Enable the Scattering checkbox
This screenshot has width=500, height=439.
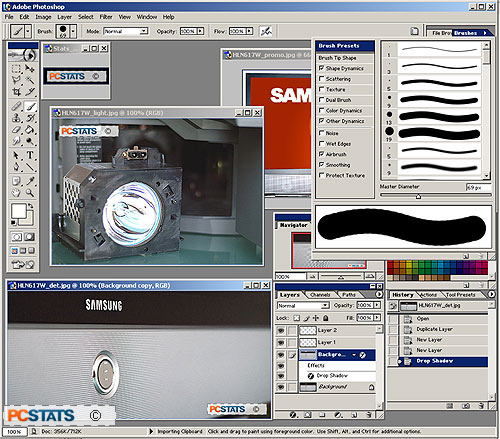(321, 79)
